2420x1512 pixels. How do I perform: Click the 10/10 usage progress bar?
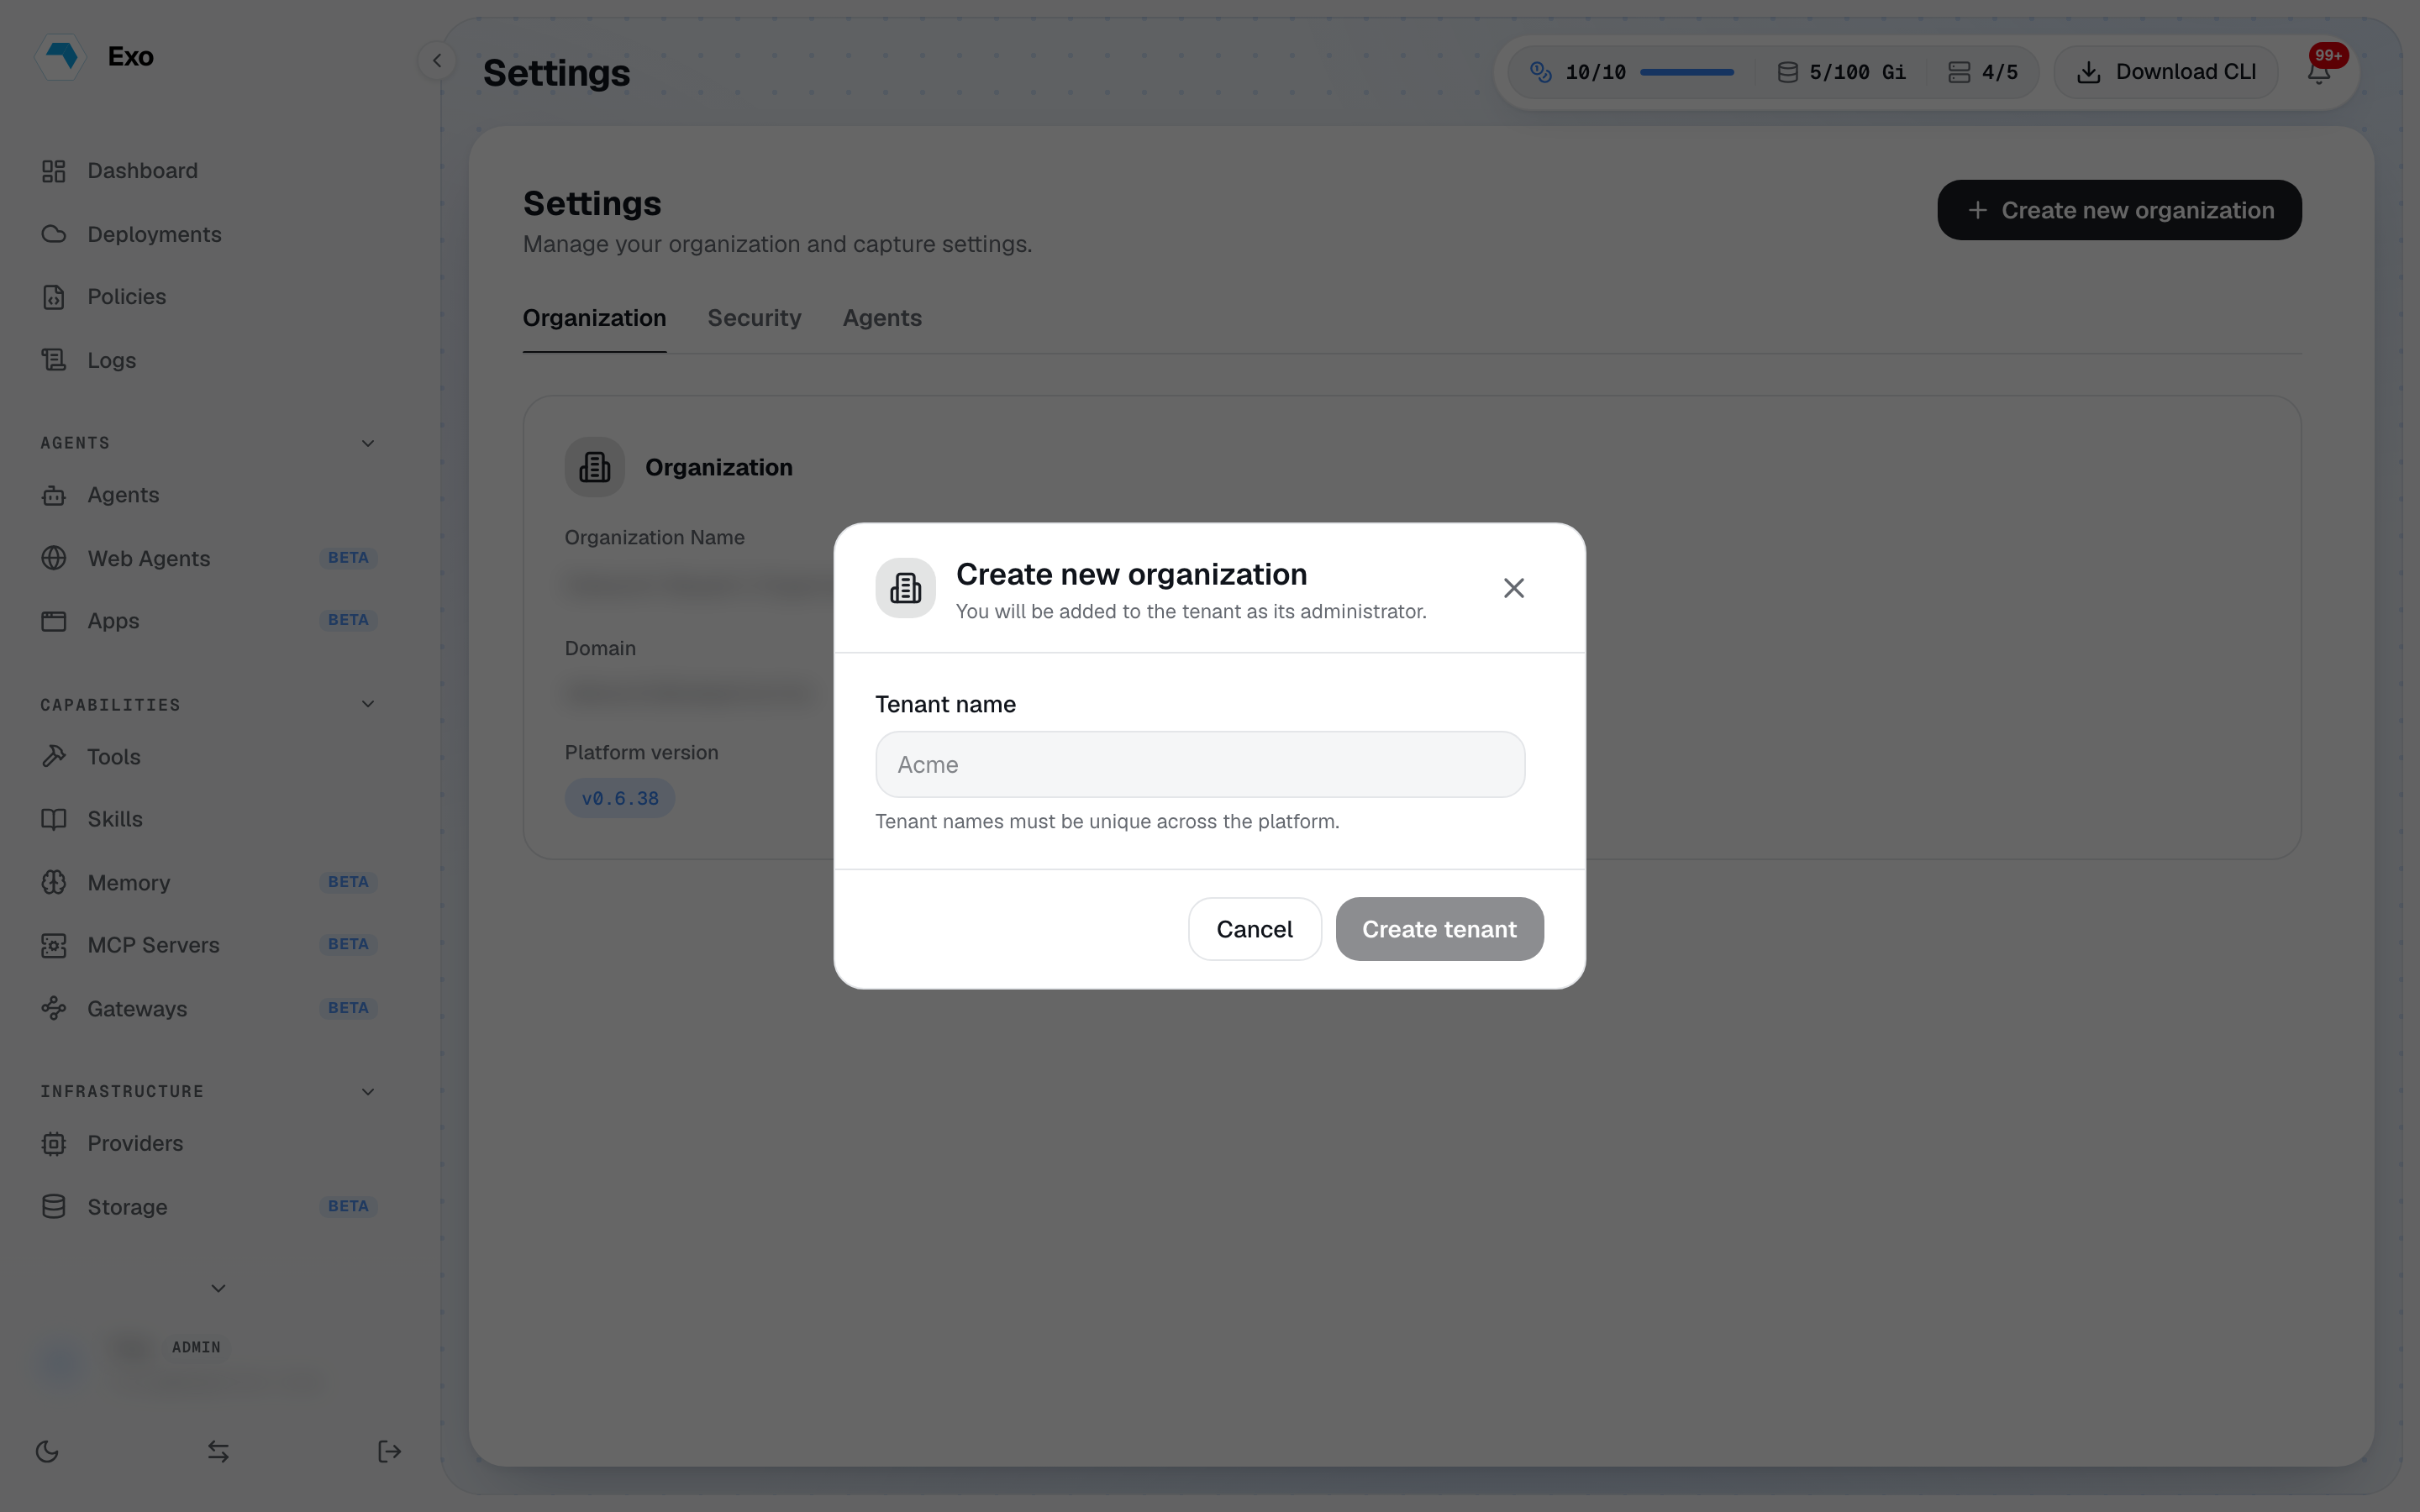pyautogui.click(x=1687, y=72)
